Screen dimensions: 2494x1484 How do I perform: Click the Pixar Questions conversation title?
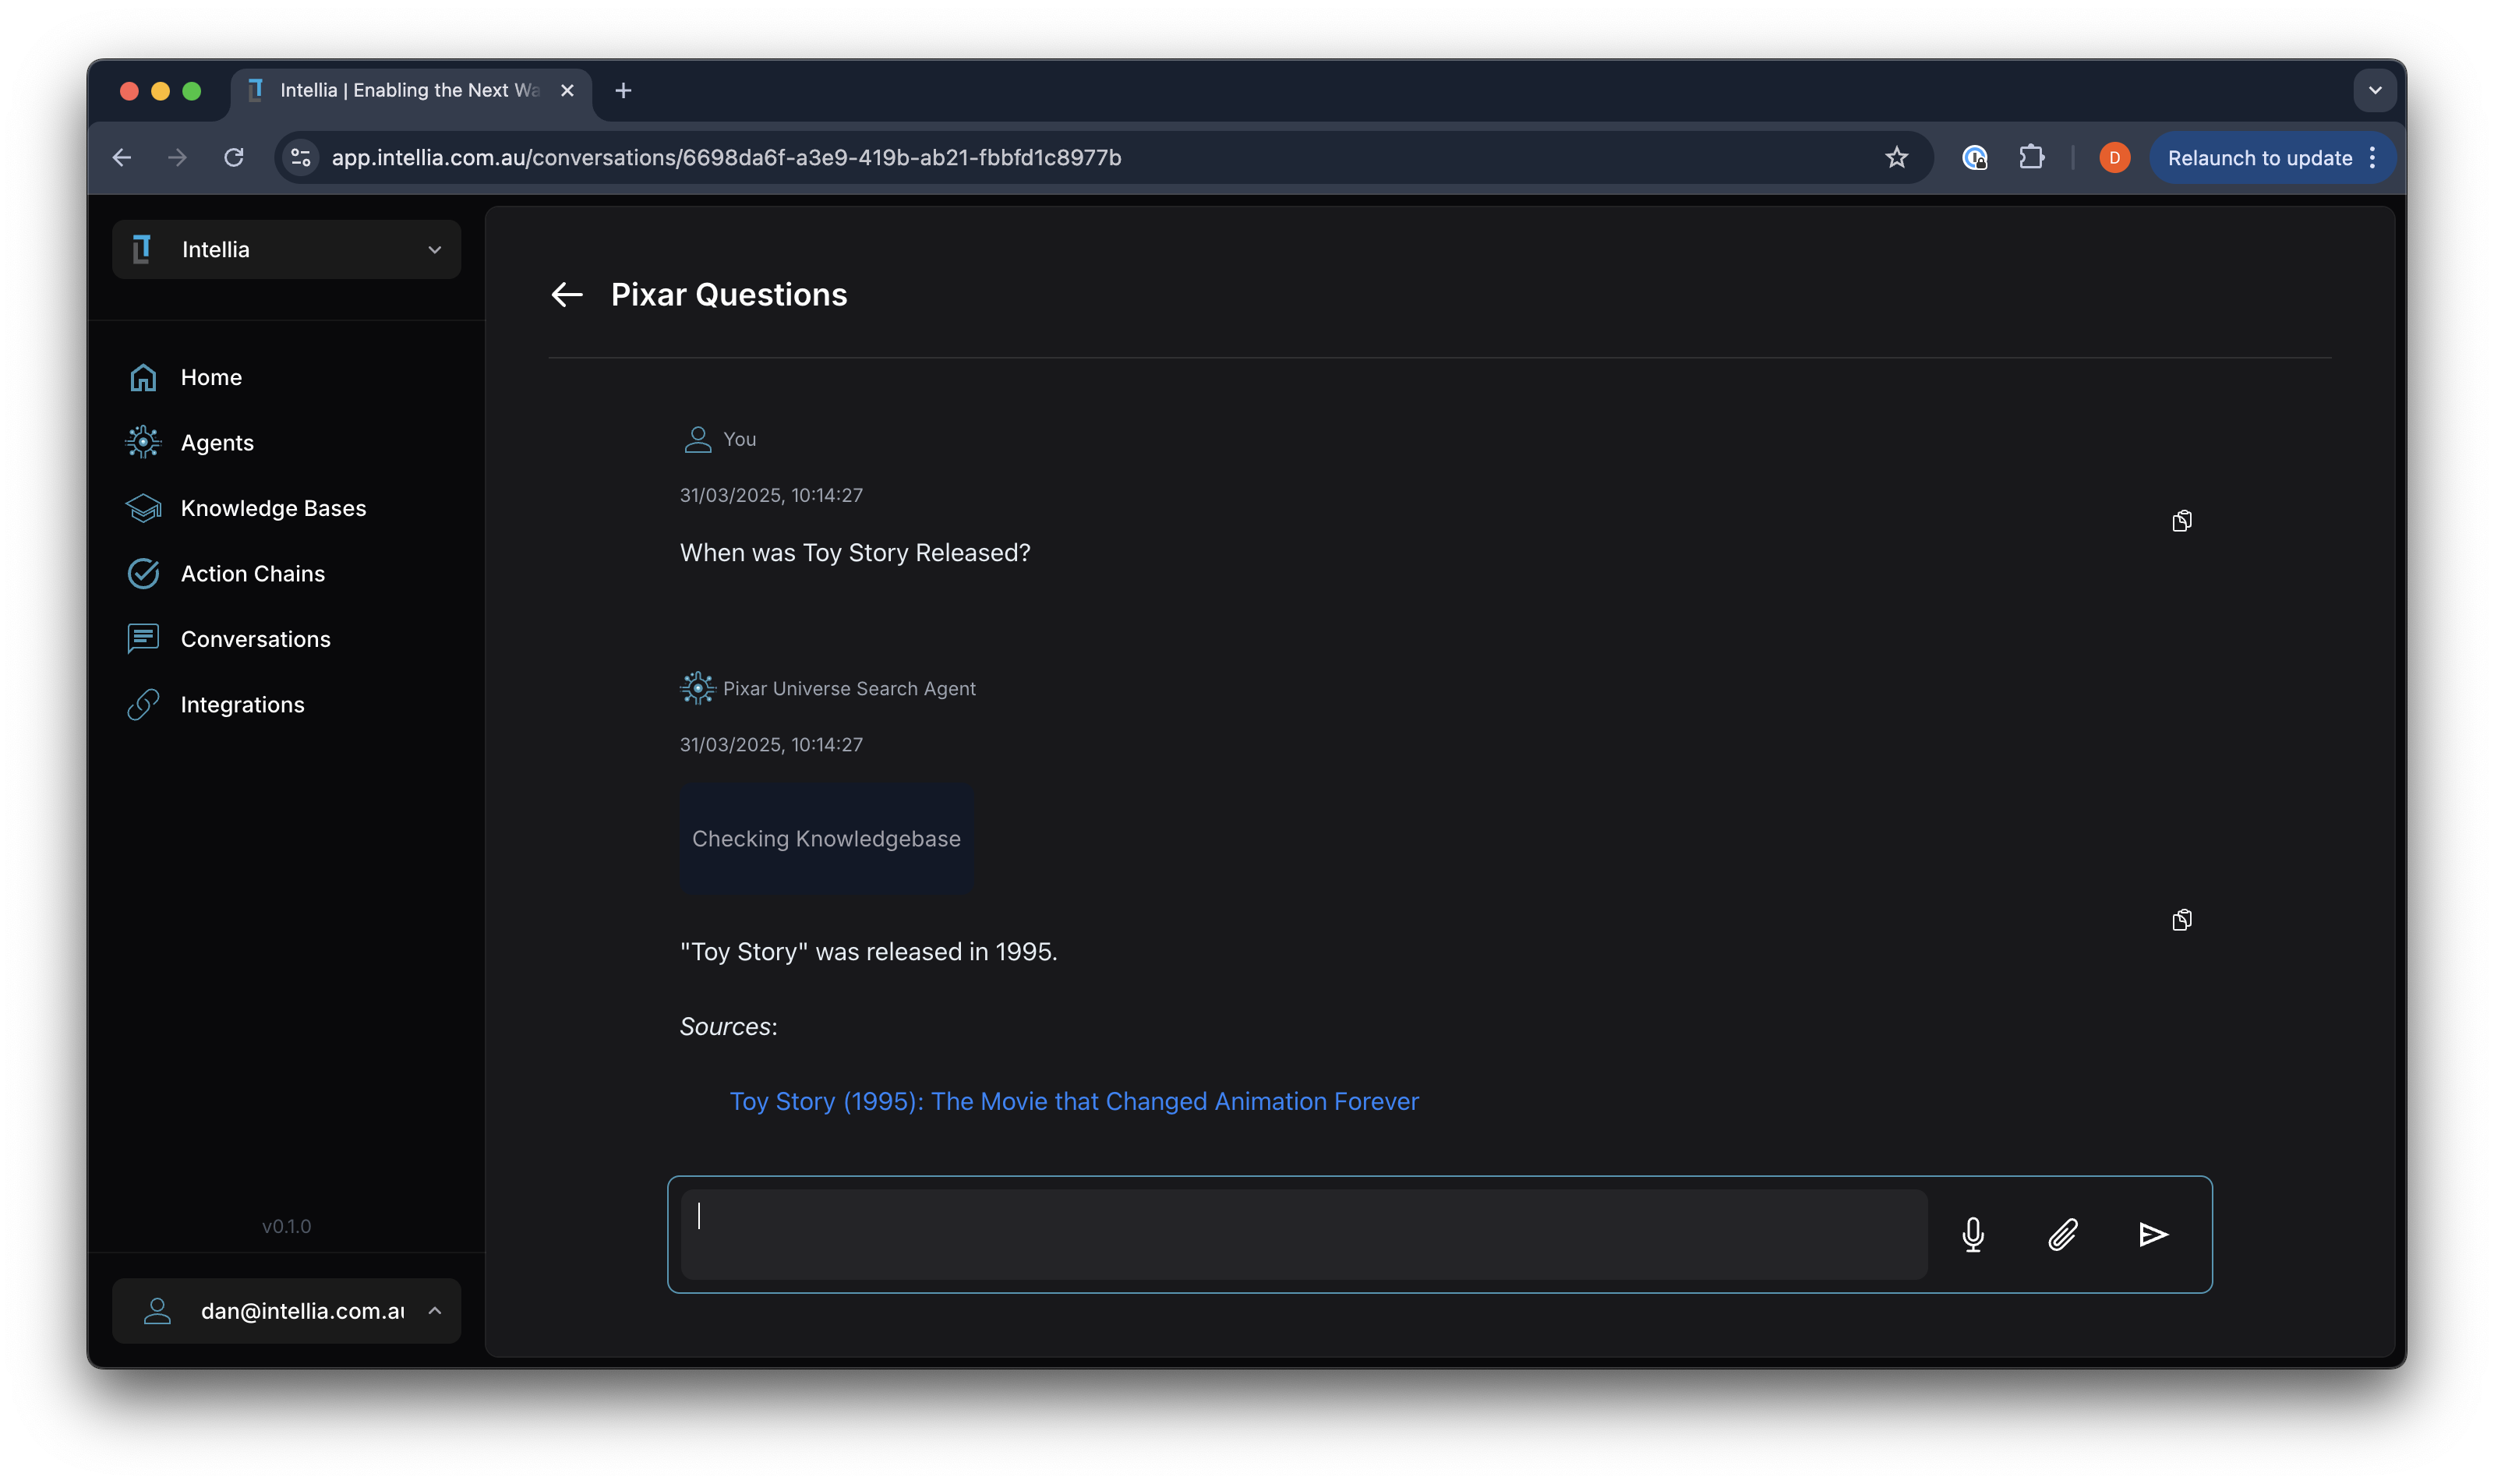(729, 294)
